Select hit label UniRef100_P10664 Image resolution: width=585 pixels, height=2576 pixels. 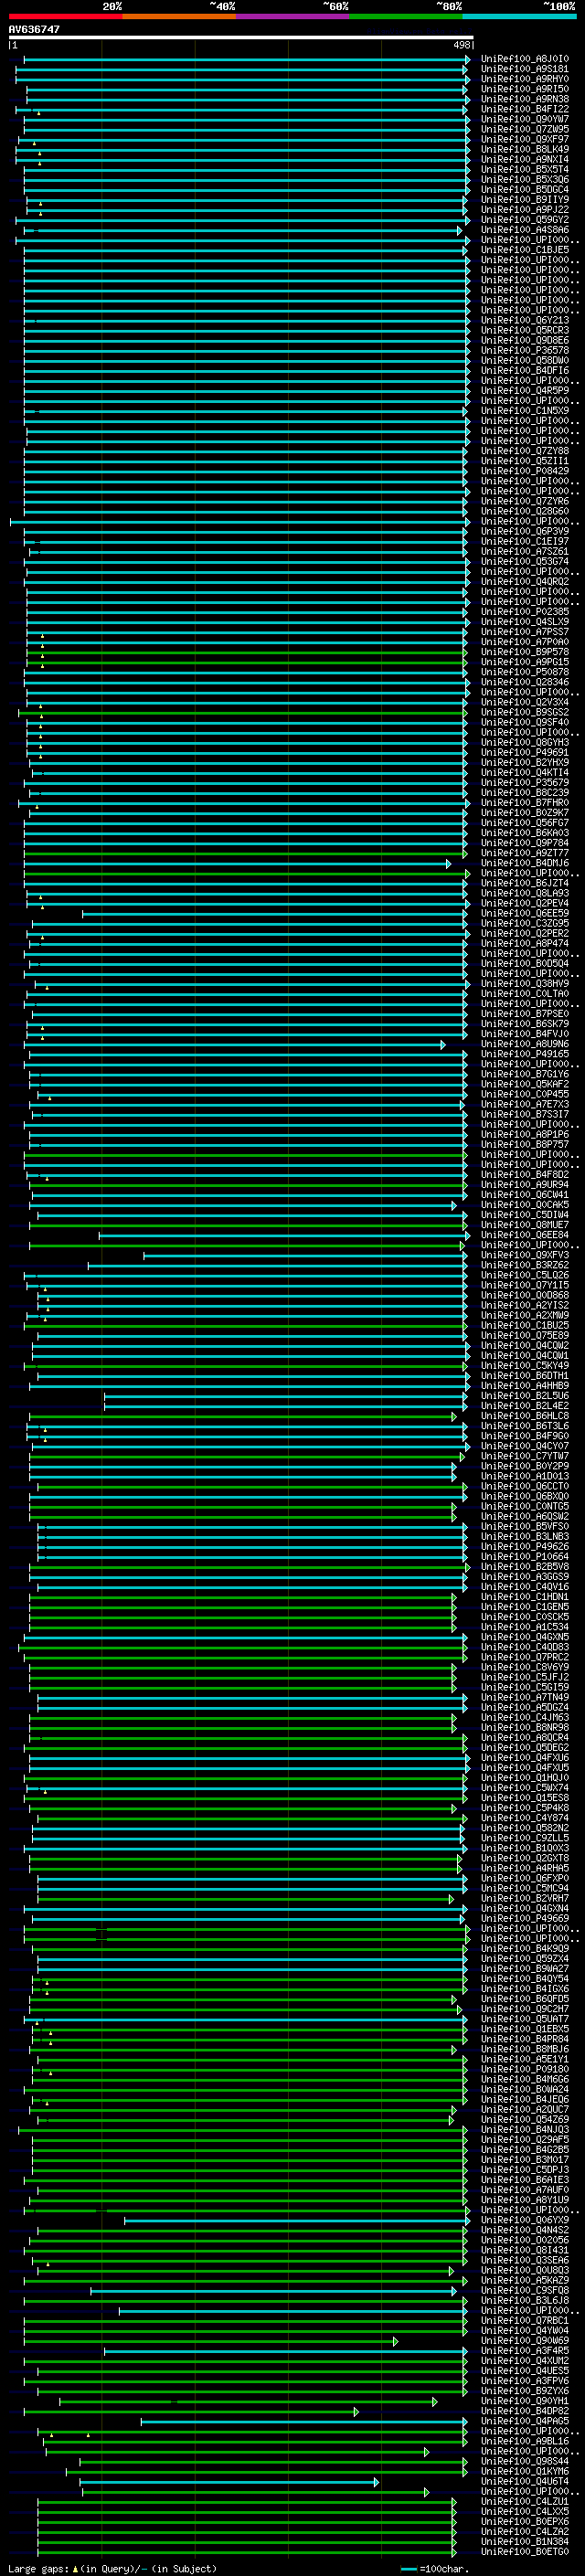pyautogui.click(x=525, y=1557)
